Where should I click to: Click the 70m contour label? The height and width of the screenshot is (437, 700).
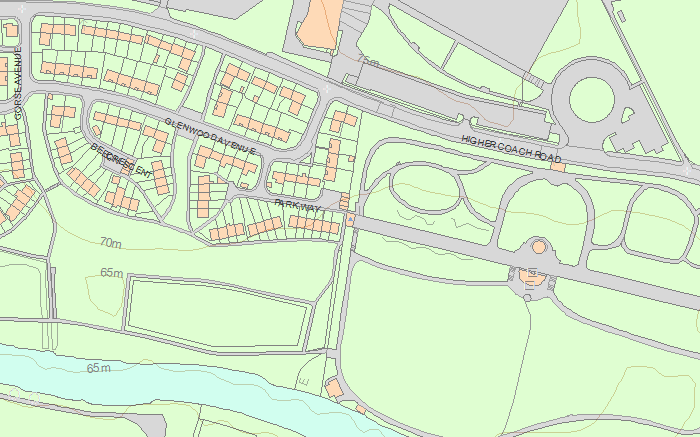[111, 243]
